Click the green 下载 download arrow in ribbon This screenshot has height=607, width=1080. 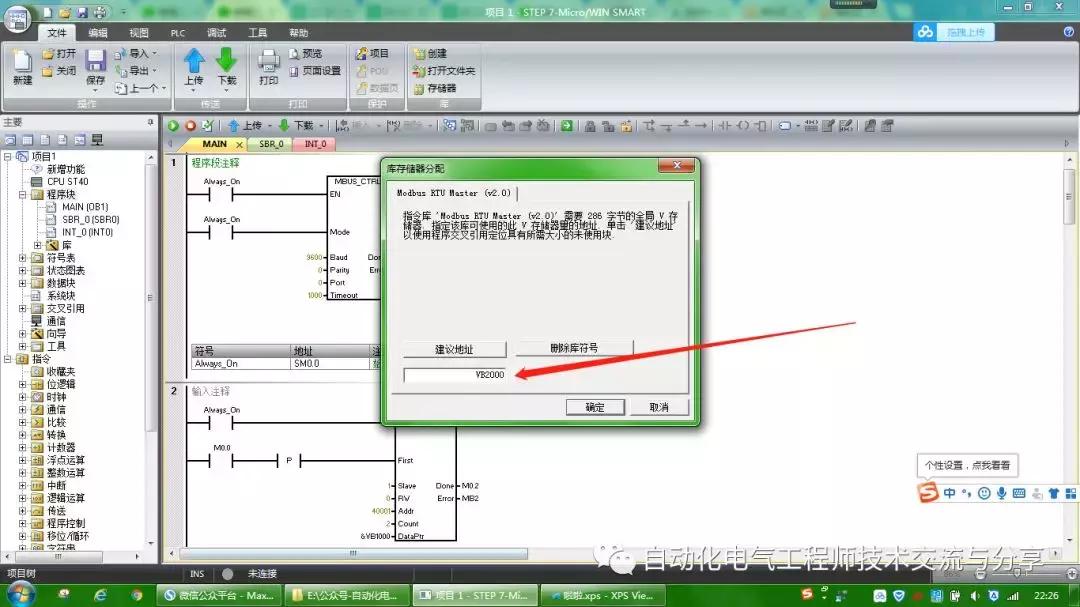227,62
